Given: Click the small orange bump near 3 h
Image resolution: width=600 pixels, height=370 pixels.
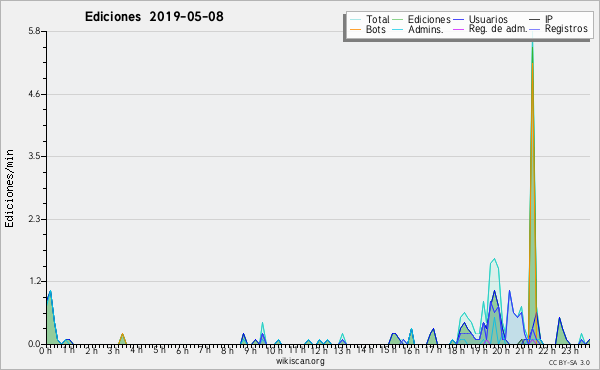Looking at the screenshot, I should click(x=122, y=339).
